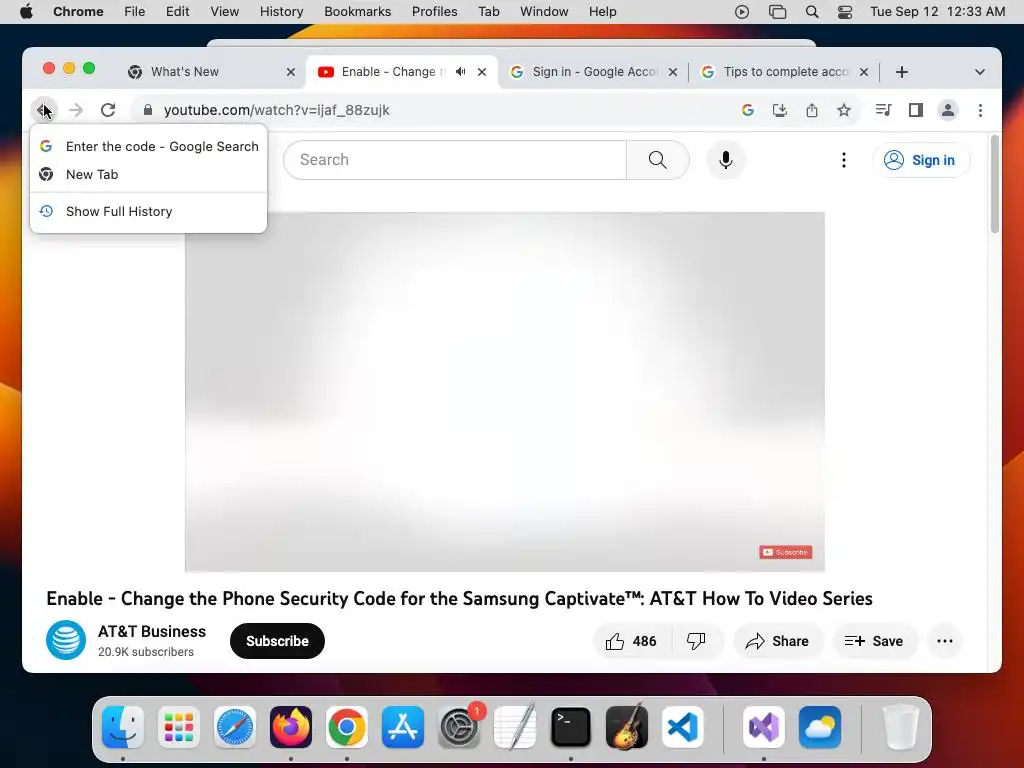Click the Subscribe overlay in the video
This screenshot has width=1024, height=768.
pos(786,552)
